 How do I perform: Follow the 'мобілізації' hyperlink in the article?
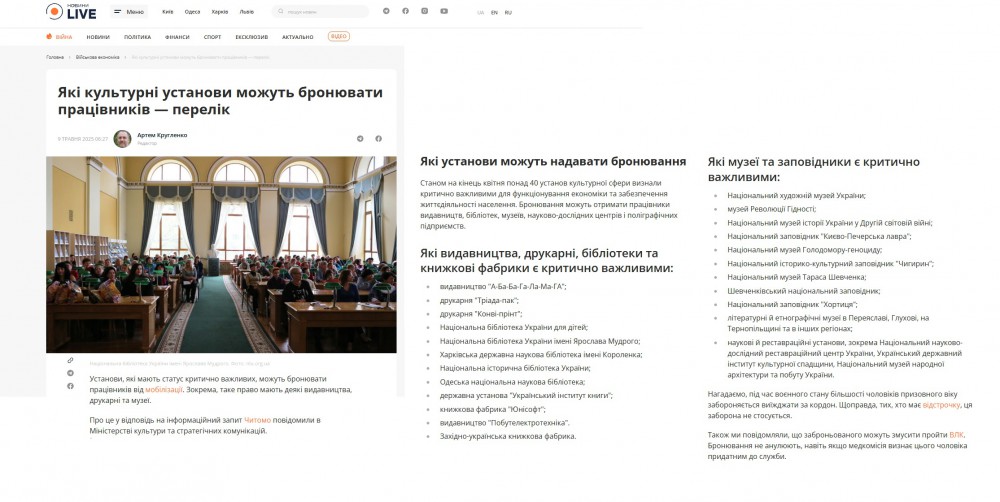[164, 389]
